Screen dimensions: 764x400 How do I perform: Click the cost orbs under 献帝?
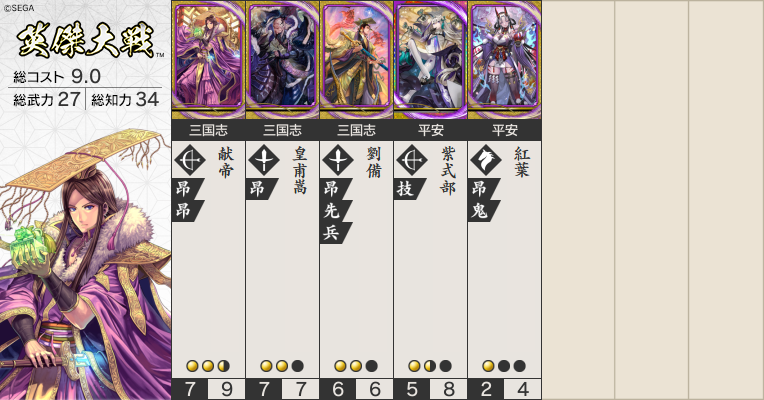coord(208,366)
